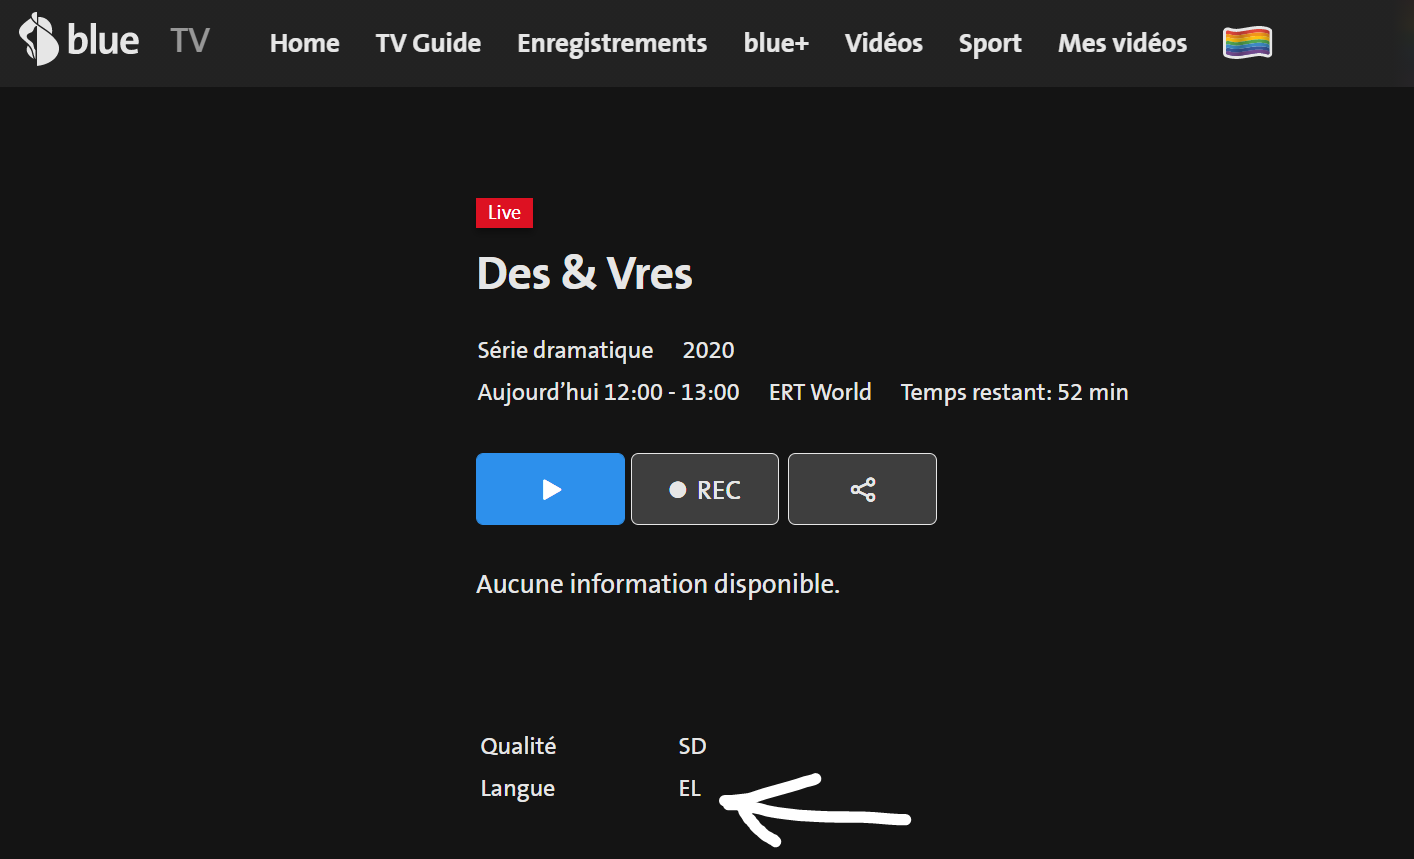Image resolution: width=1414 pixels, height=859 pixels.
Task: Click the red Live badge
Action: click(x=504, y=213)
